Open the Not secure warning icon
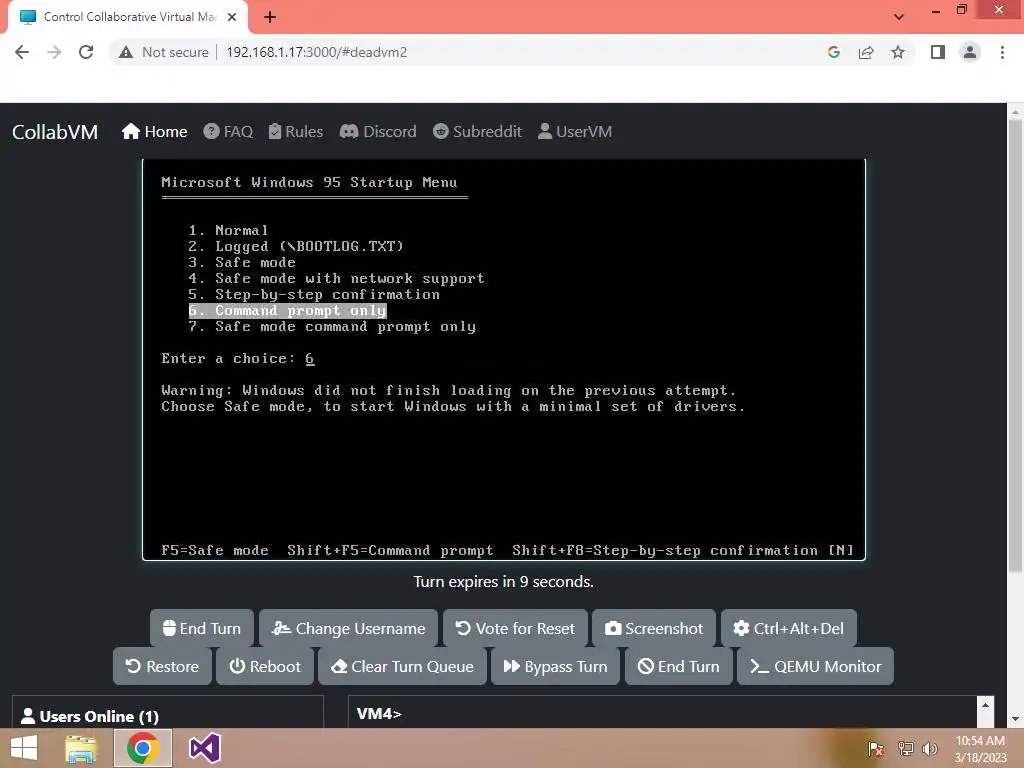The image size is (1024, 768). coord(126,52)
